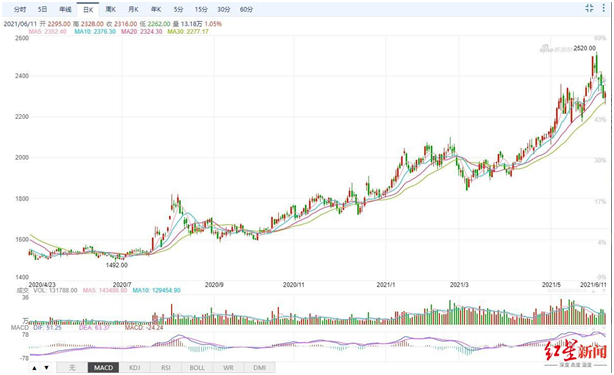The image size is (614, 375).
Task: Click the 2021/5 axis date label
Action: pyautogui.click(x=551, y=285)
